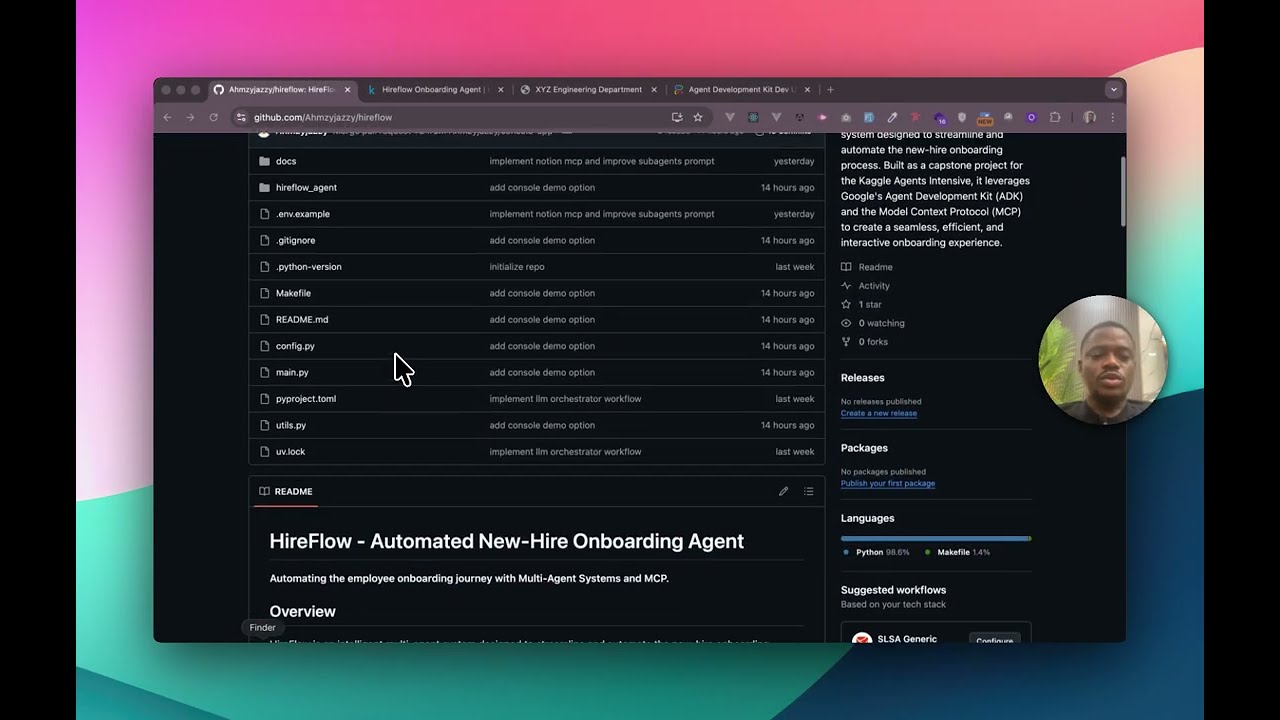Click 'implement llm orchestrator workflow' for pyproject.toml
The width and height of the screenshot is (1280, 720).
pyautogui.click(x=565, y=399)
